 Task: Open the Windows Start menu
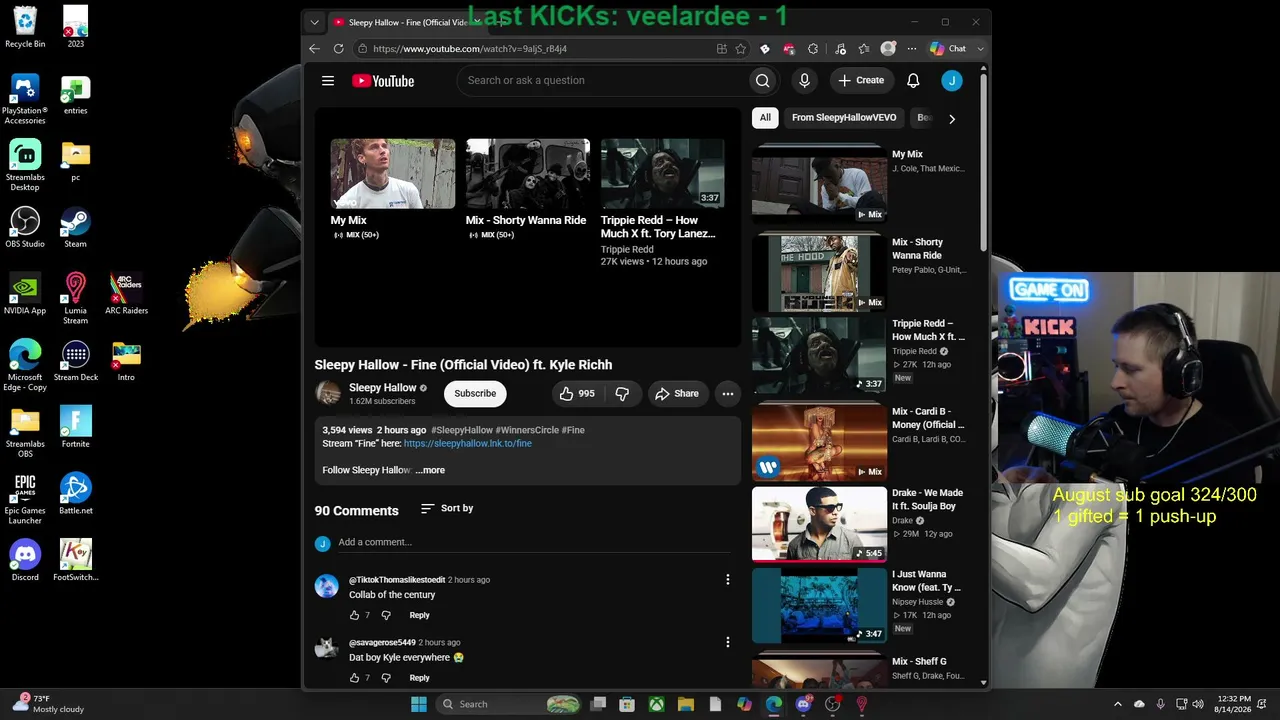click(x=419, y=704)
